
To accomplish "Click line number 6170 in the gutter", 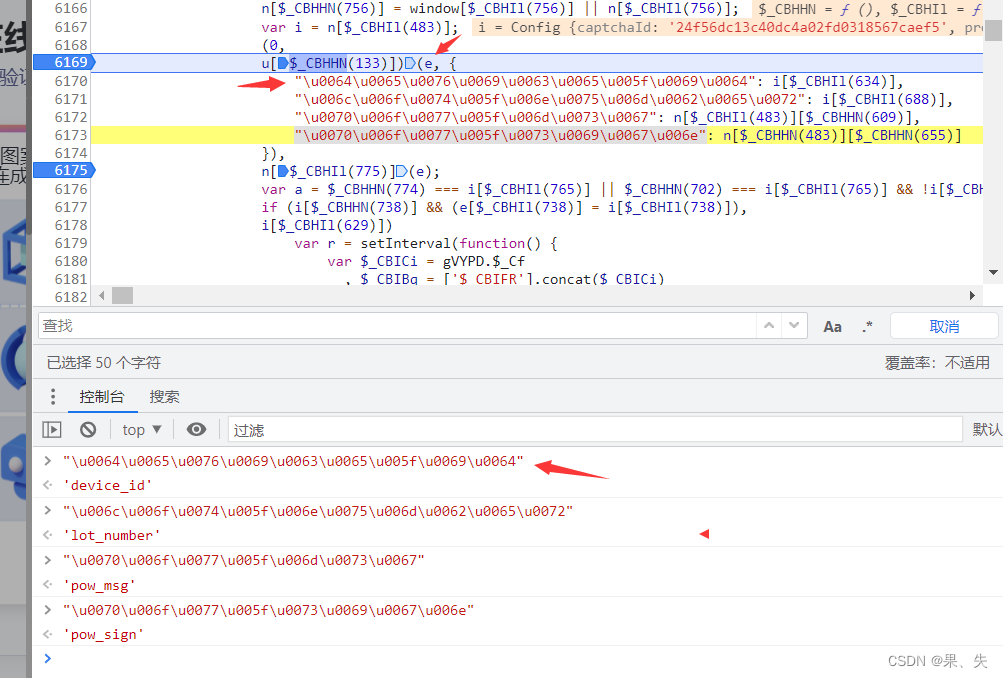I will pyautogui.click(x=70, y=81).
